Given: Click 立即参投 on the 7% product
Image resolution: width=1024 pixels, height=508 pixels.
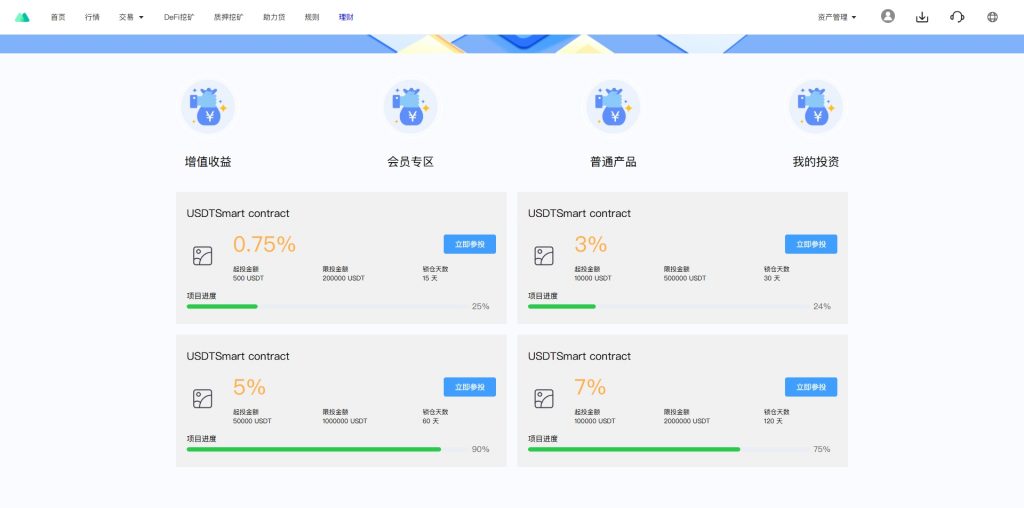Looking at the screenshot, I should point(811,387).
